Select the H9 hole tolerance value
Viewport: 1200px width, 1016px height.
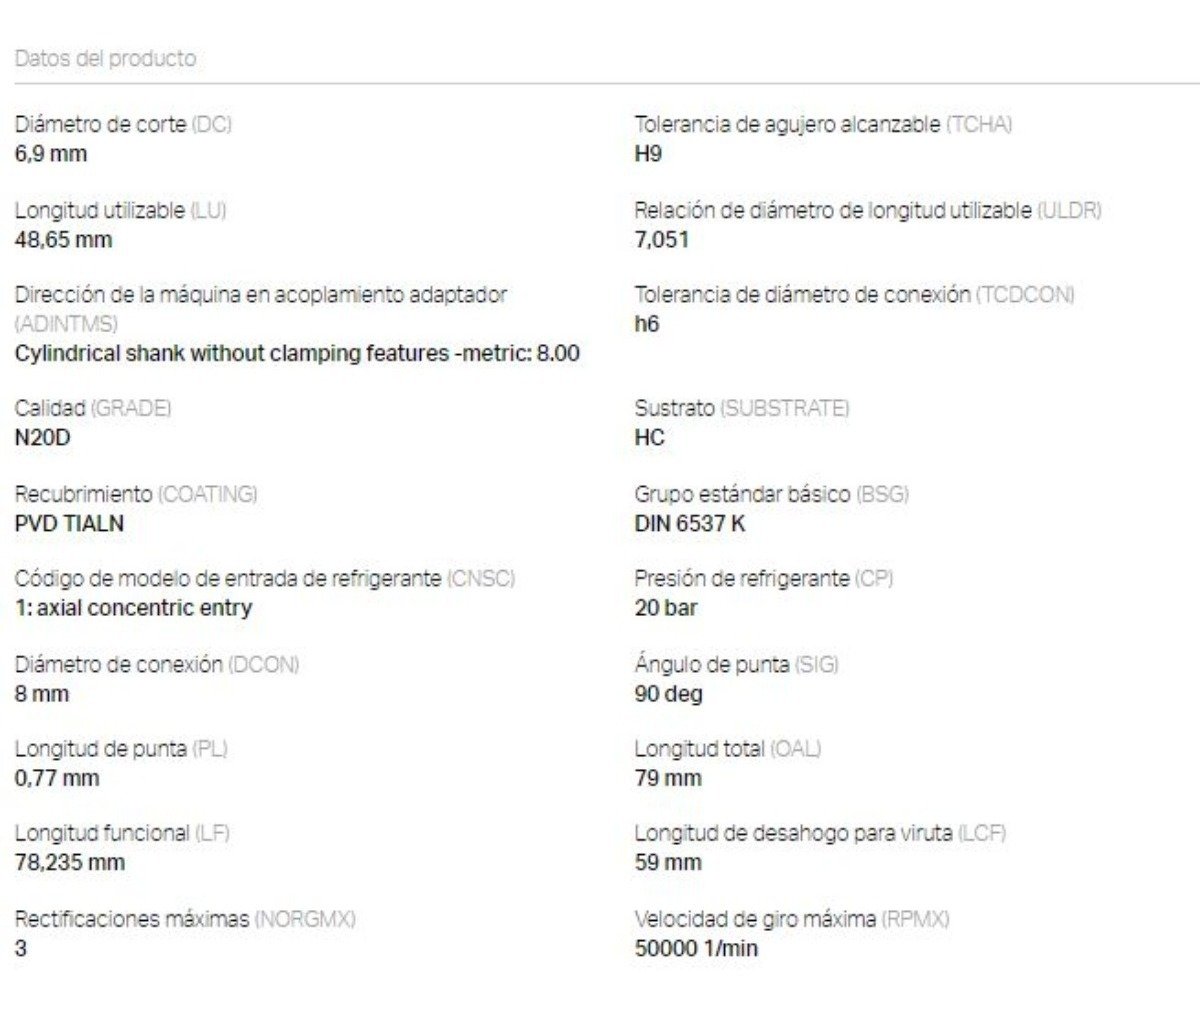(x=648, y=154)
